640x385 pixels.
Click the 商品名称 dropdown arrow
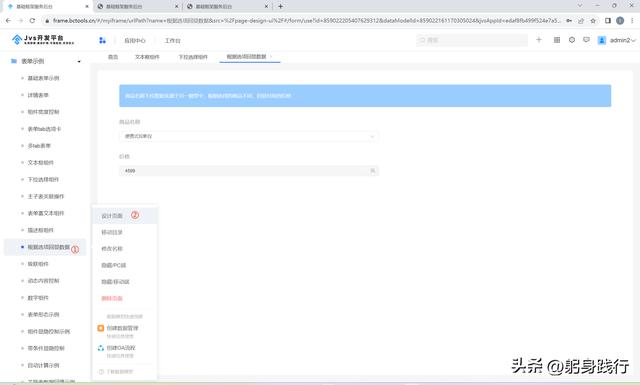pos(372,136)
